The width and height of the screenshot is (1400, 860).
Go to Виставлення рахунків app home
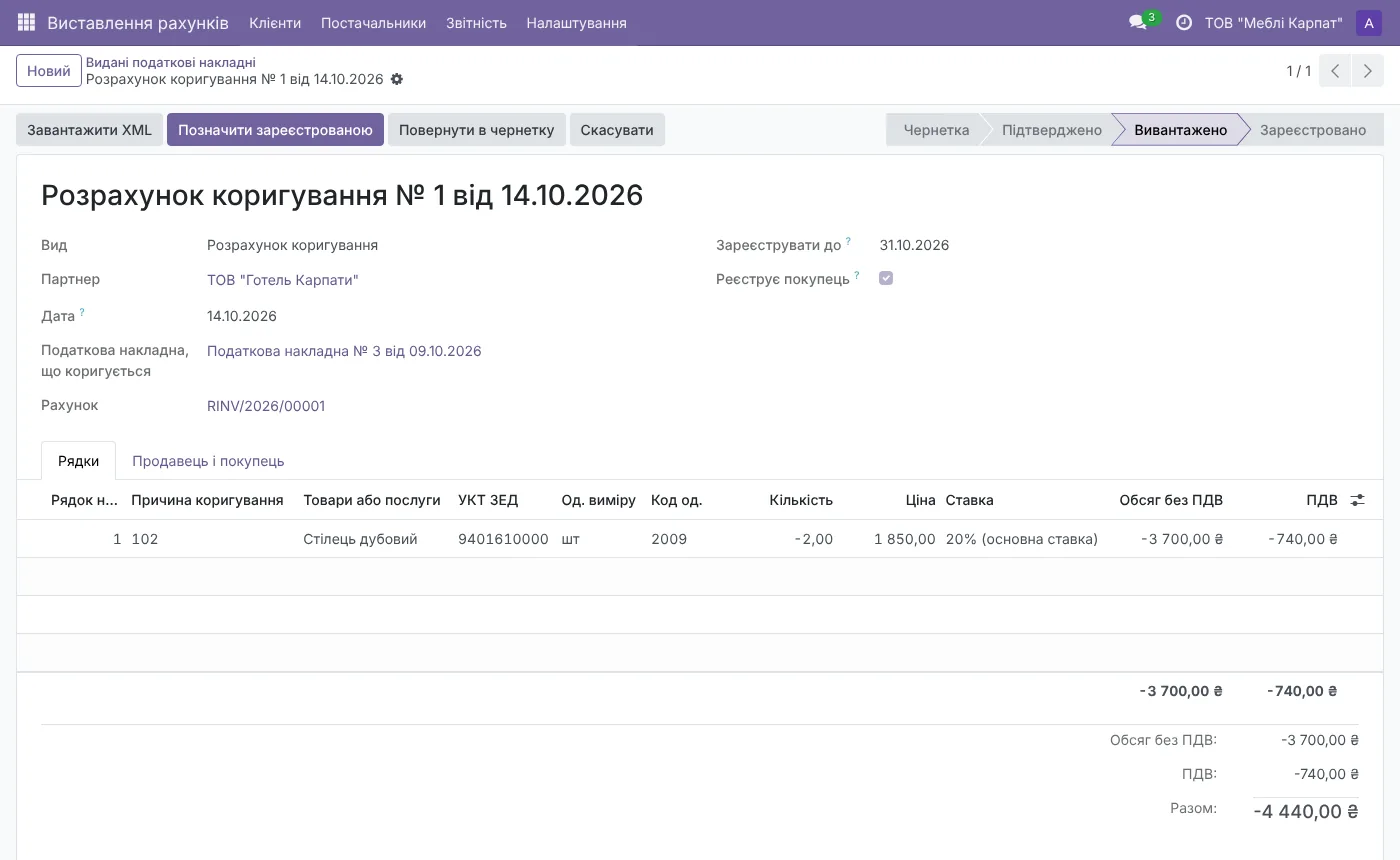click(138, 23)
